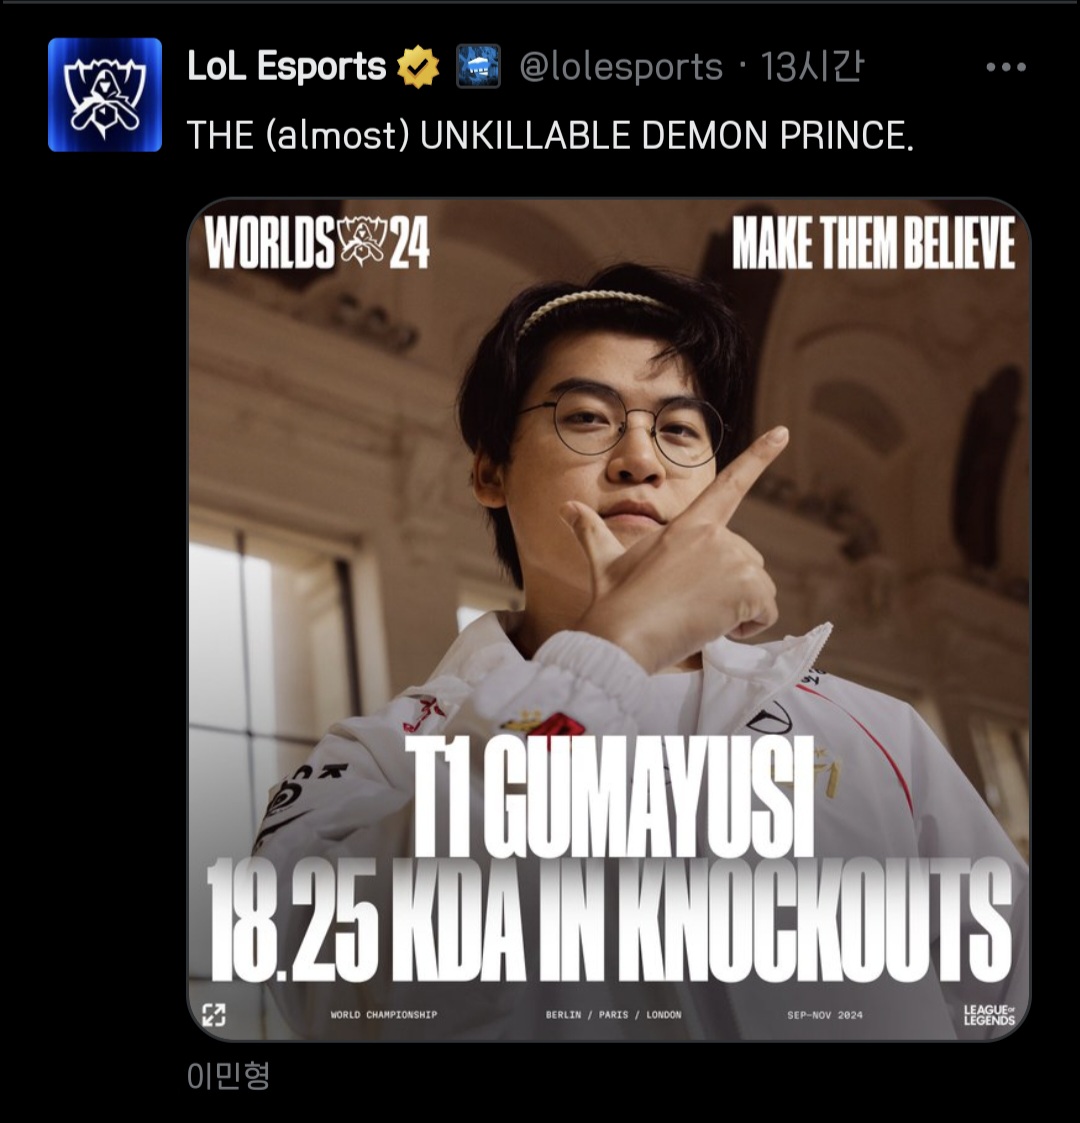Viewport: 1080px width, 1123px height.
Task: Click the T1 GUMAYUSI headline text
Action: click(609, 795)
